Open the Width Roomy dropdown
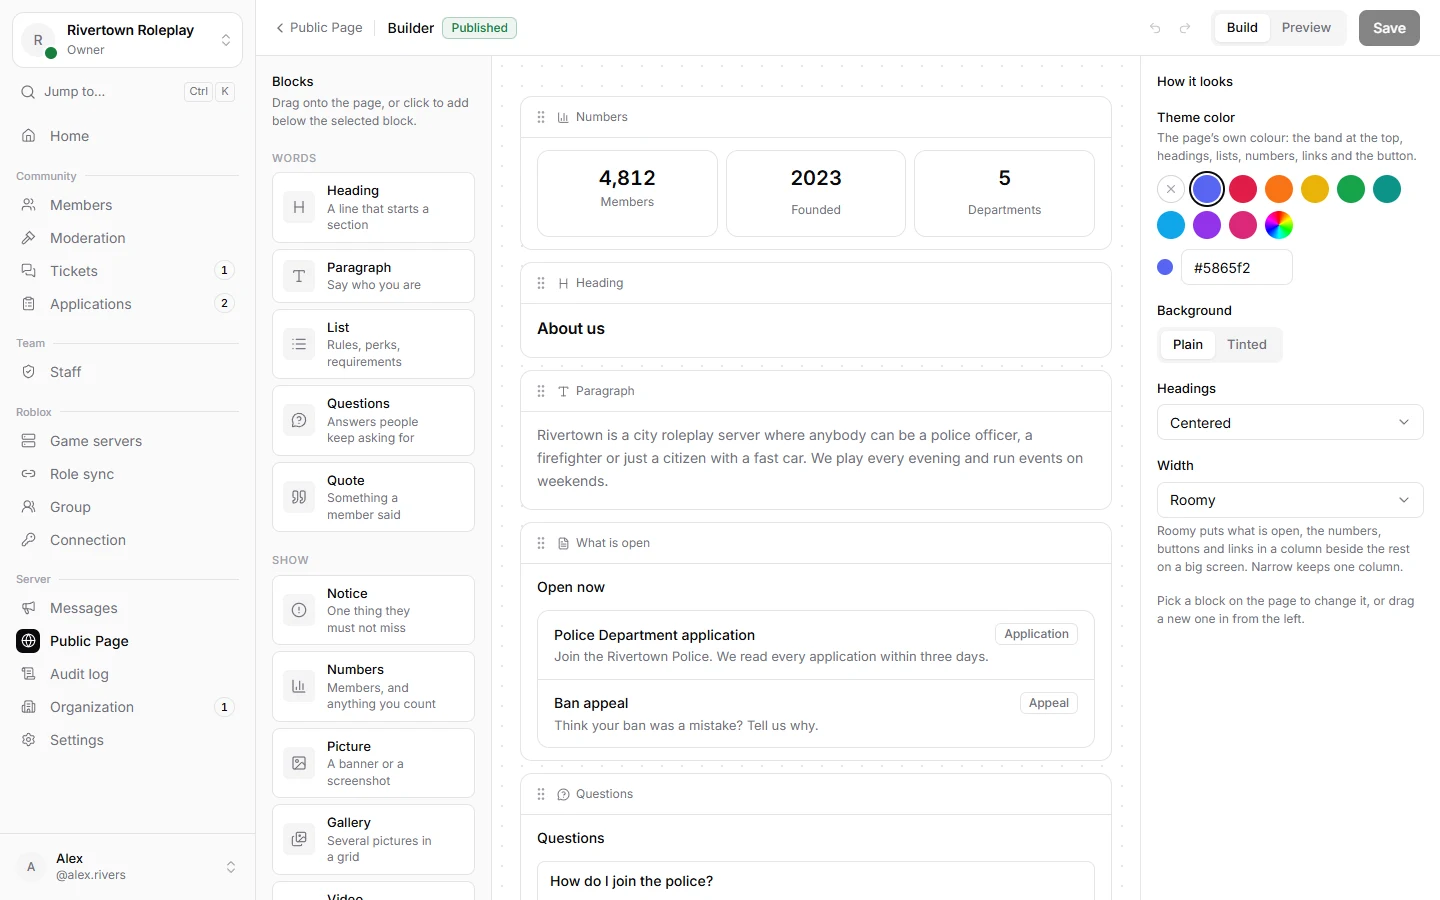 coord(1290,500)
